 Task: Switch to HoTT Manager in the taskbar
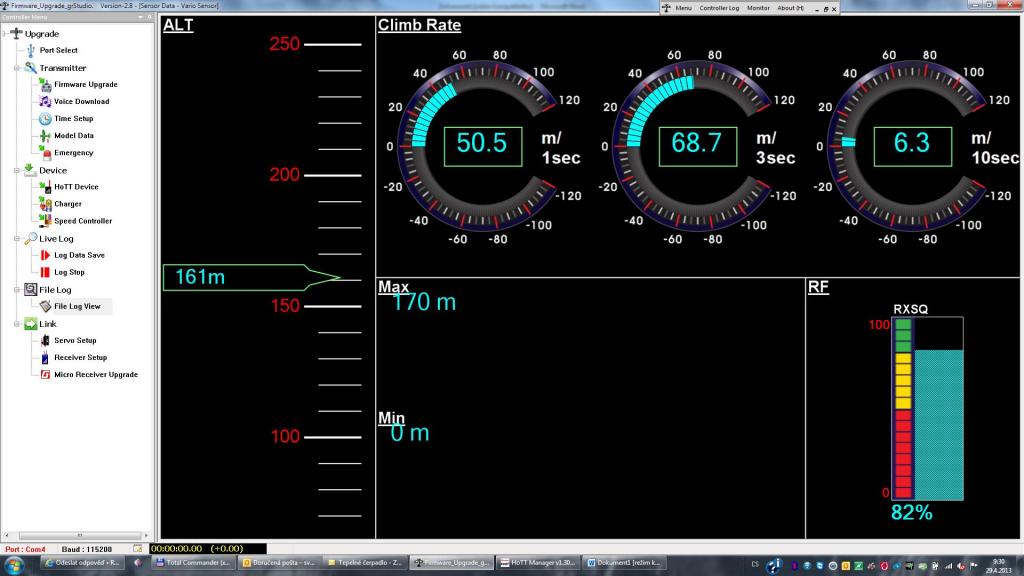[538, 563]
